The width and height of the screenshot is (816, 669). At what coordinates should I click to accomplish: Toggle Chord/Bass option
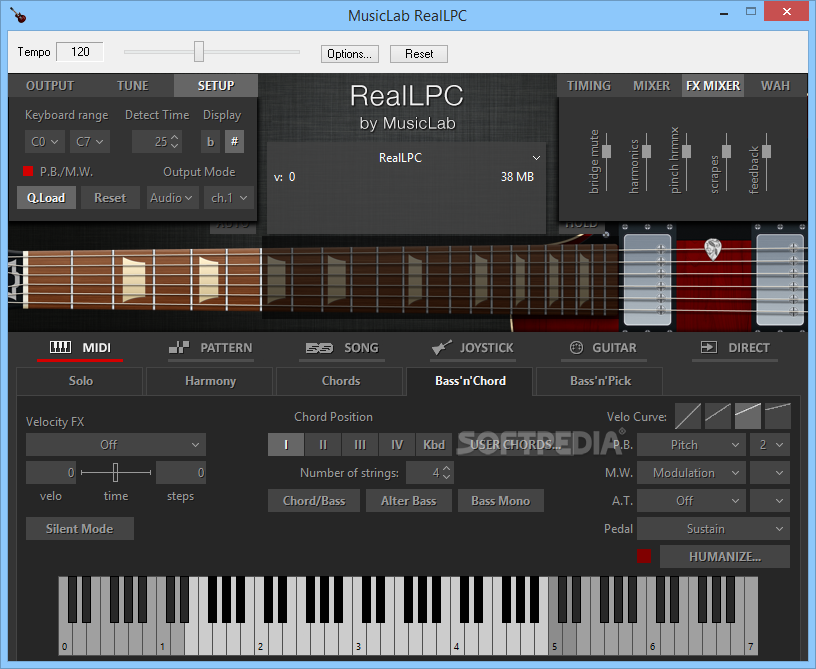point(314,500)
